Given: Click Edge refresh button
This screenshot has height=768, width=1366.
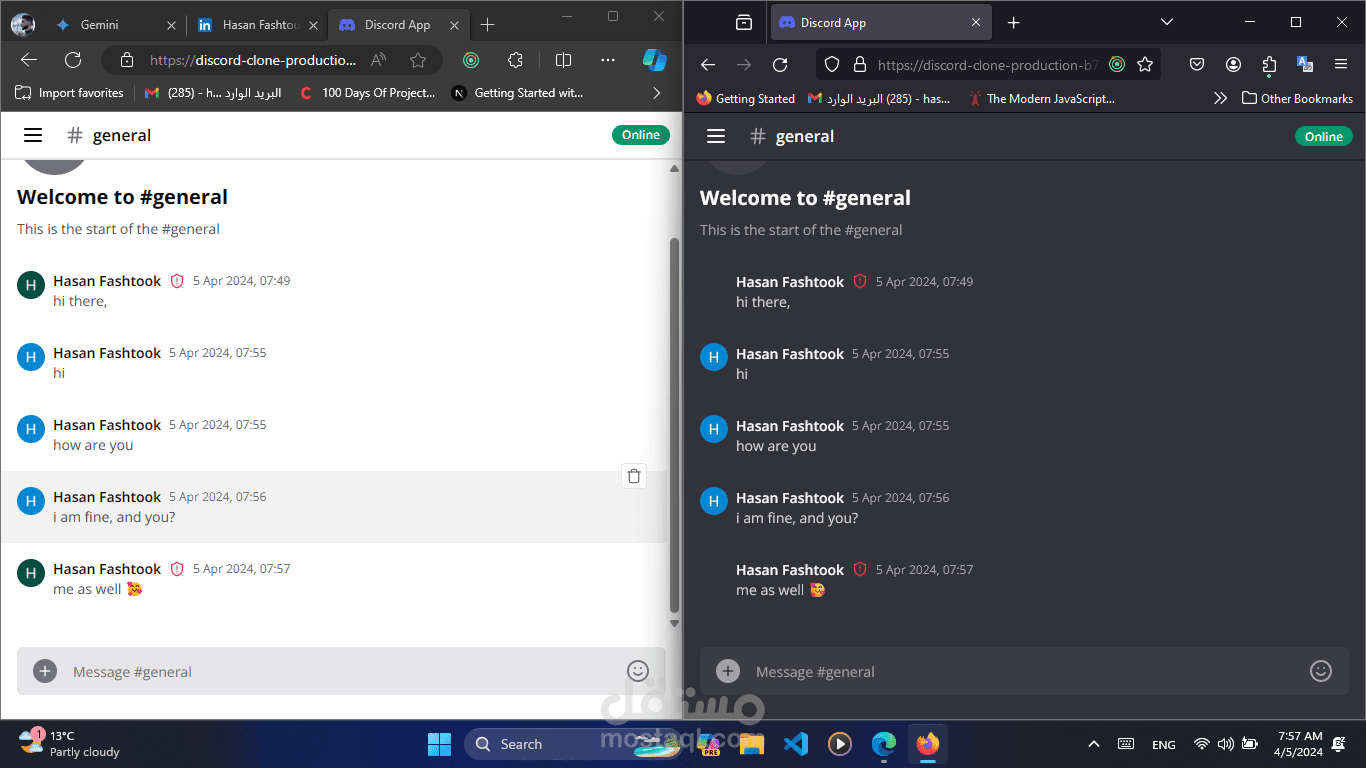Looking at the screenshot, I should [x=73, y=60].
